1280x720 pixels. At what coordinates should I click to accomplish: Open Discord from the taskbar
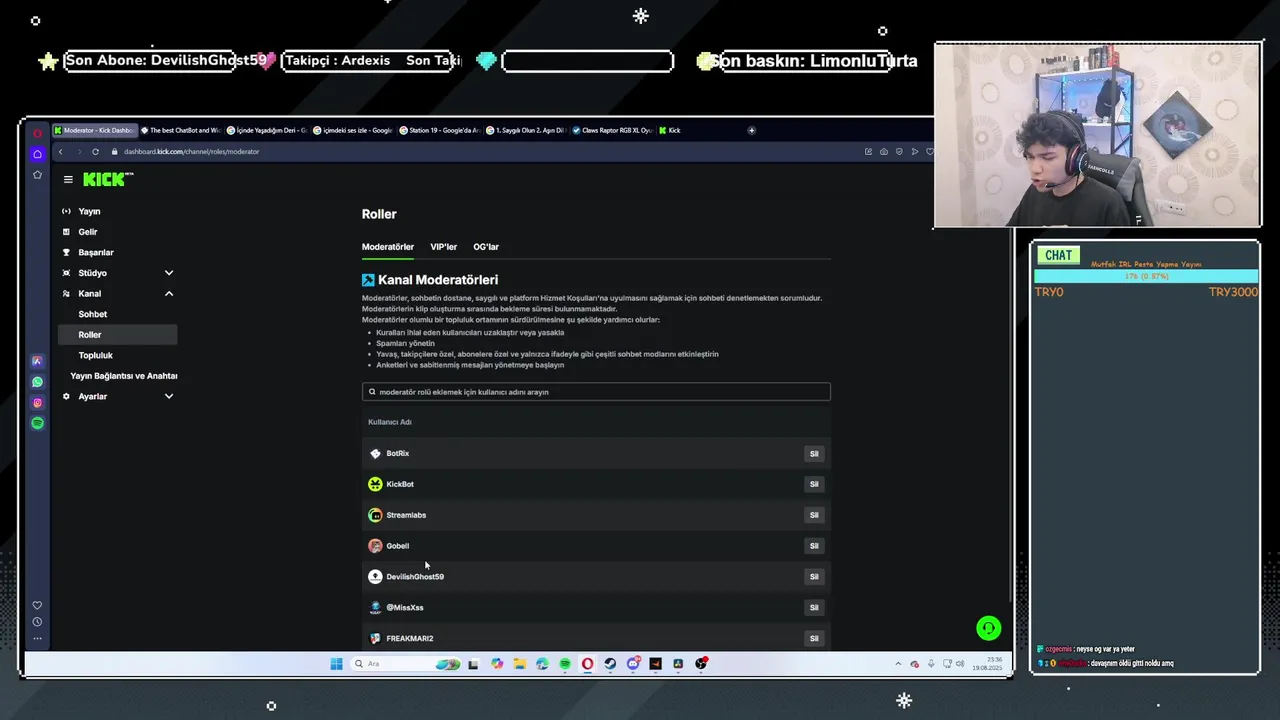pyautogui.click(x=633, y=663)
